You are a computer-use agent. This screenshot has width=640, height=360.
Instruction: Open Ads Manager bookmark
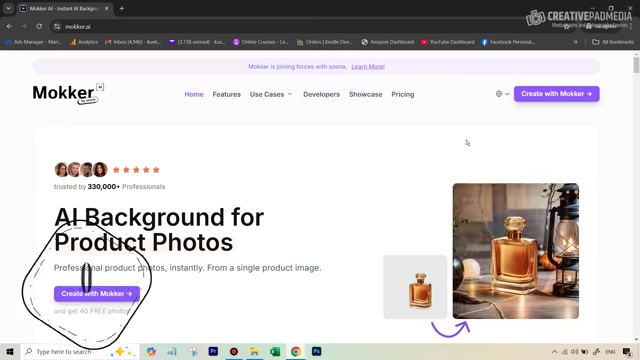33,42
